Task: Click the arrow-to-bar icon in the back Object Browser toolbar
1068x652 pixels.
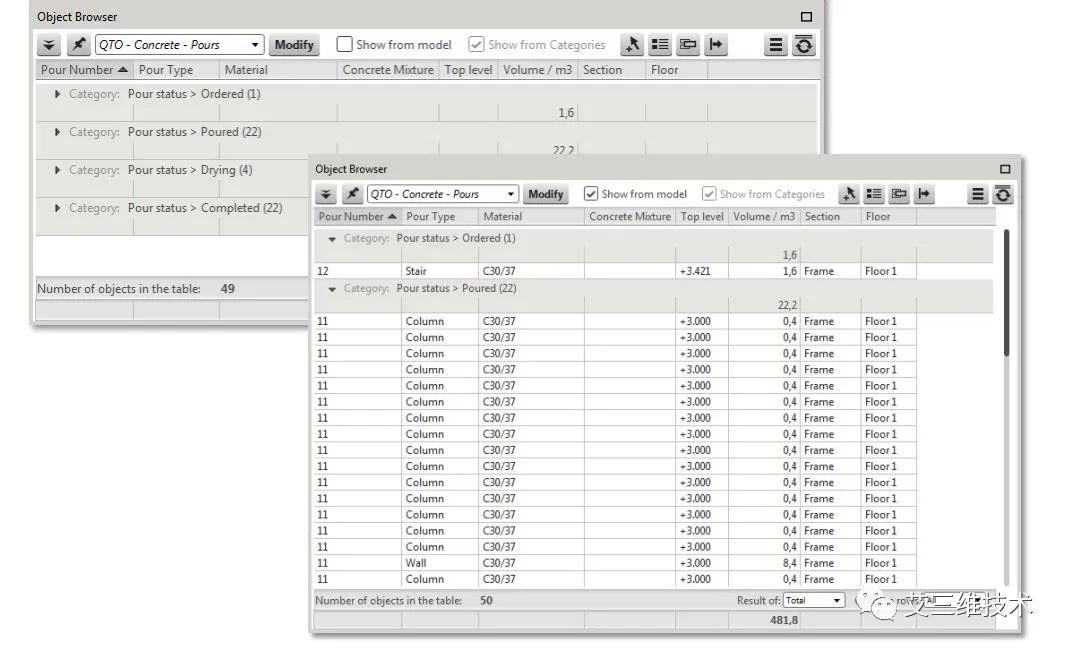Action: [715, 45]
